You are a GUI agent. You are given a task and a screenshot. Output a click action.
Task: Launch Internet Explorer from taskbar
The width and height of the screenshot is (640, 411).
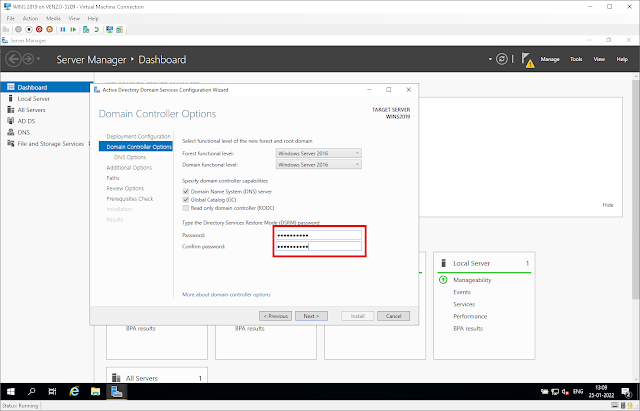(x=74, y=391)
